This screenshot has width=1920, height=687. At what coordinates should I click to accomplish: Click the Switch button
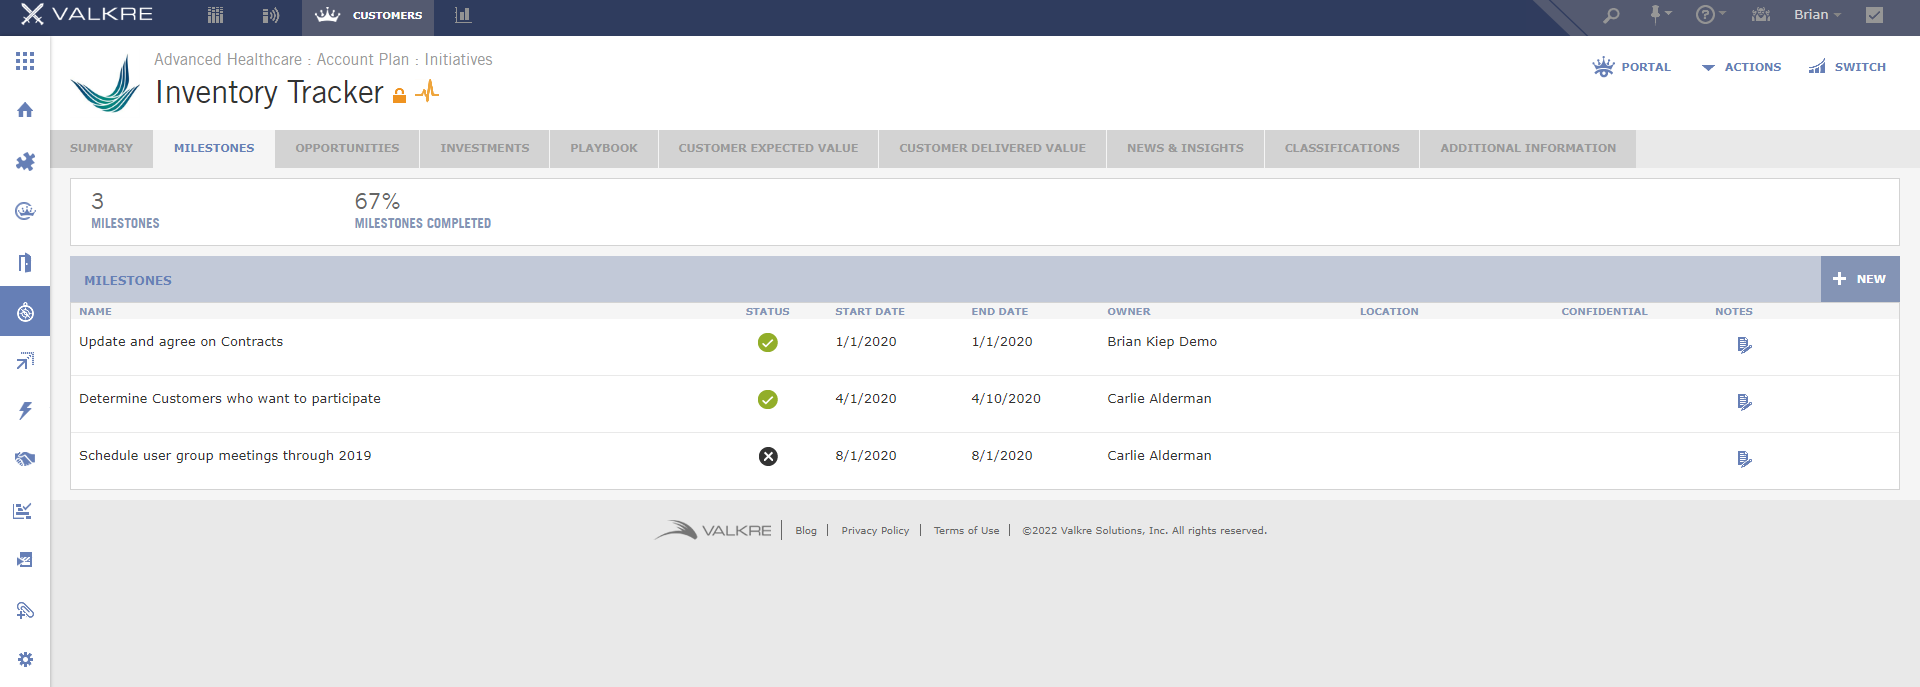[x=1847, y=67]
